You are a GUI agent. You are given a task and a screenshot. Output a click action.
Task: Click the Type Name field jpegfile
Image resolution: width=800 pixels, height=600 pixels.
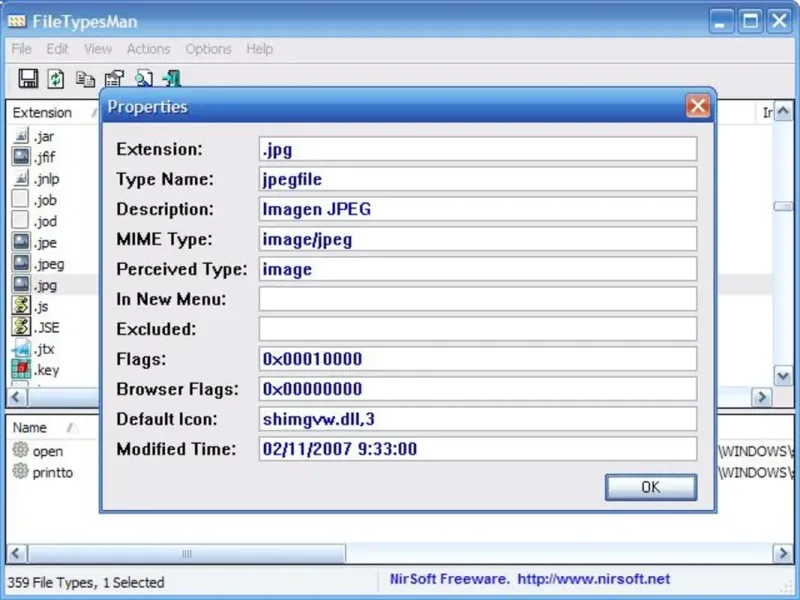click(478, 179)
